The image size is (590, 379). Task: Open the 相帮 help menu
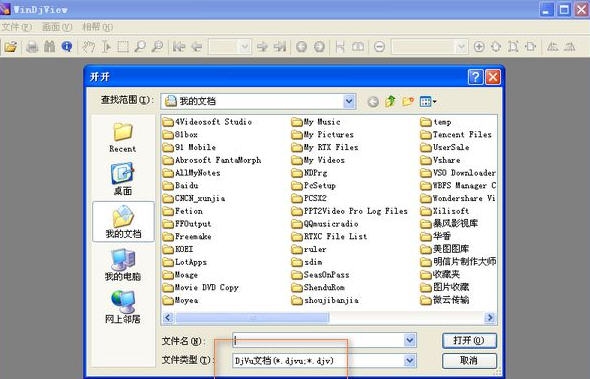coord(98,27)
